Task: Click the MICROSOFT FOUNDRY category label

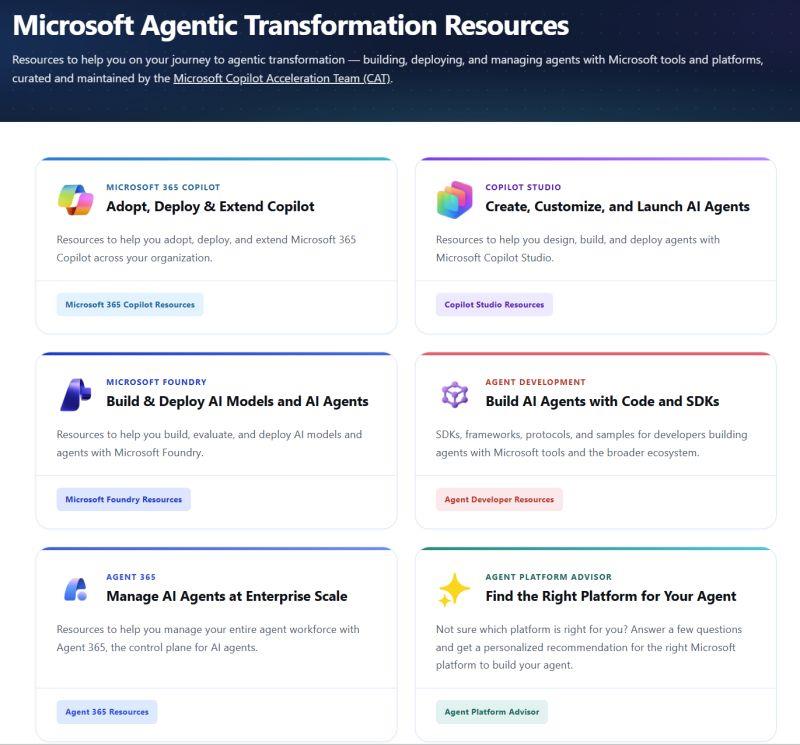Action: pos(157,382)
